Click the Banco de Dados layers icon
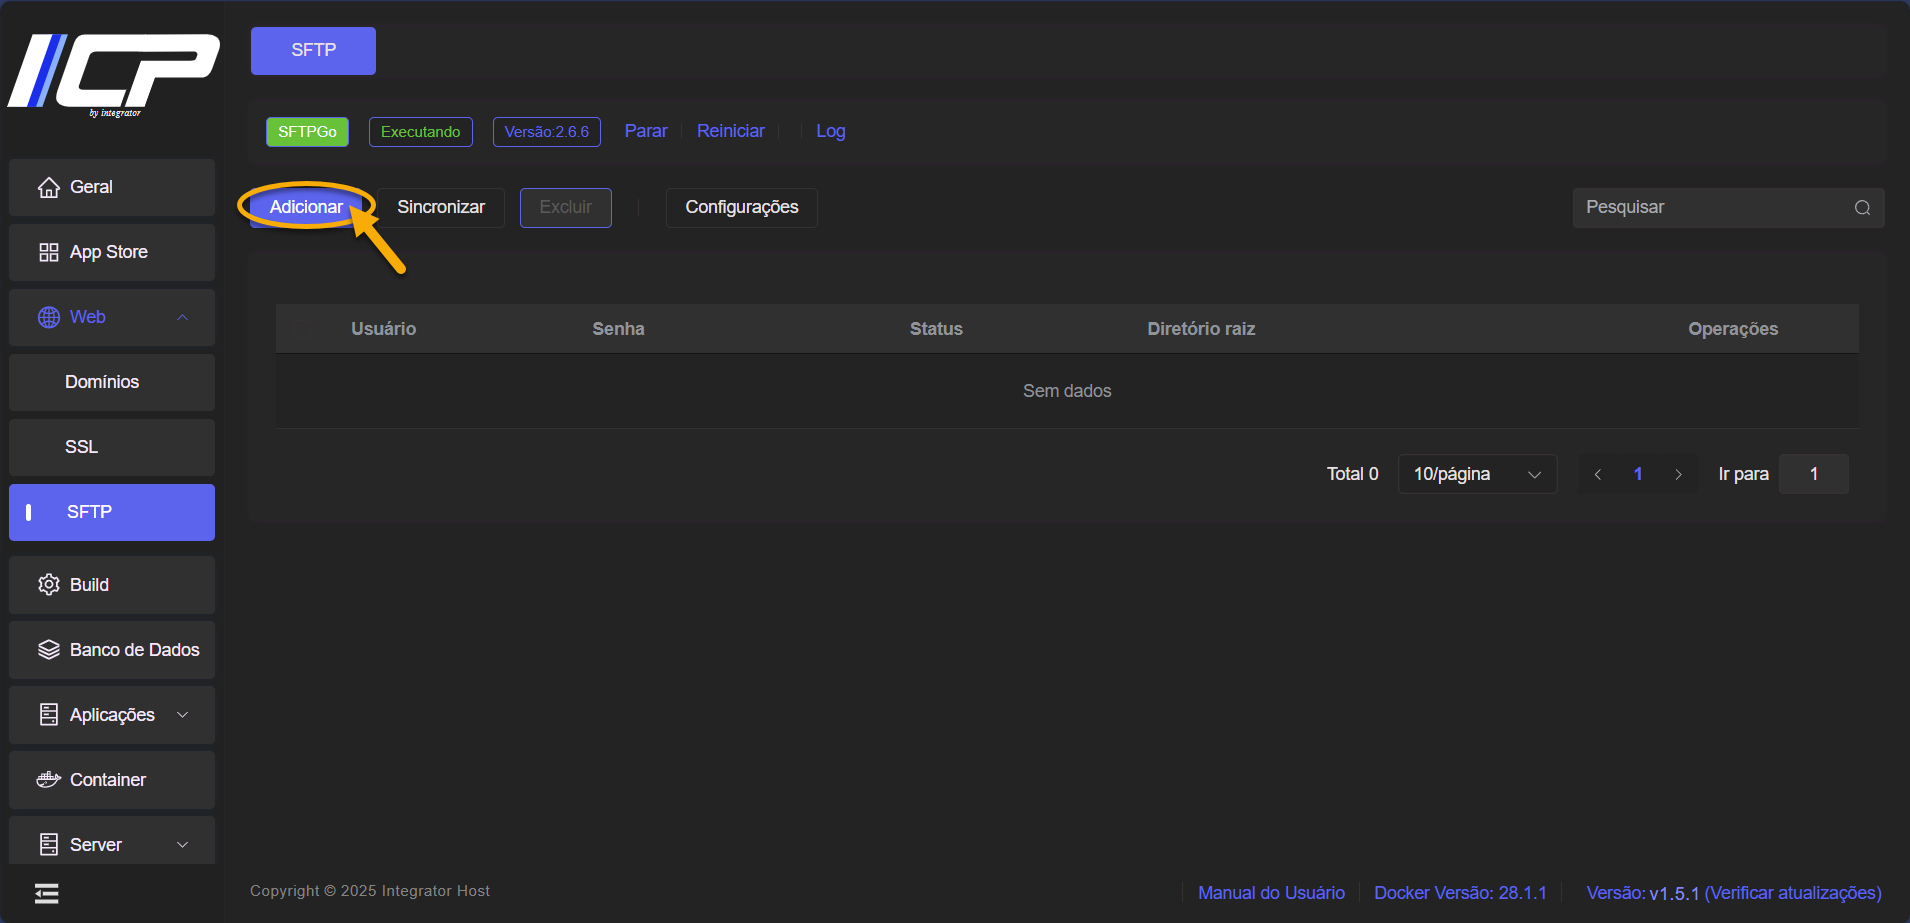1910x923 pixels. [48, 650]
